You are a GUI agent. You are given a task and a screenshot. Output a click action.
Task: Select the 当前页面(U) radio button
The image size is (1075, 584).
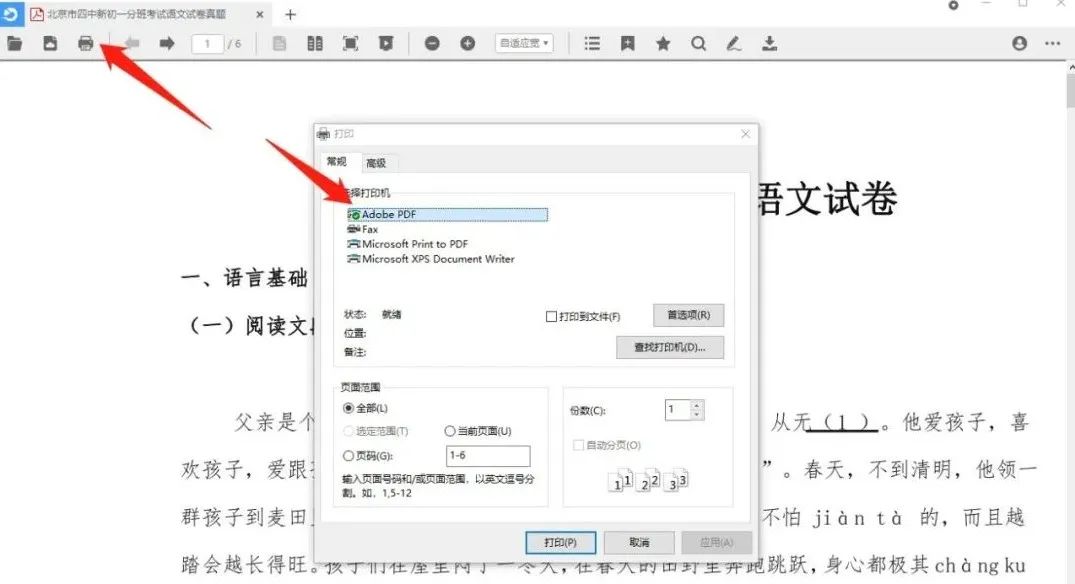point(450,431)
